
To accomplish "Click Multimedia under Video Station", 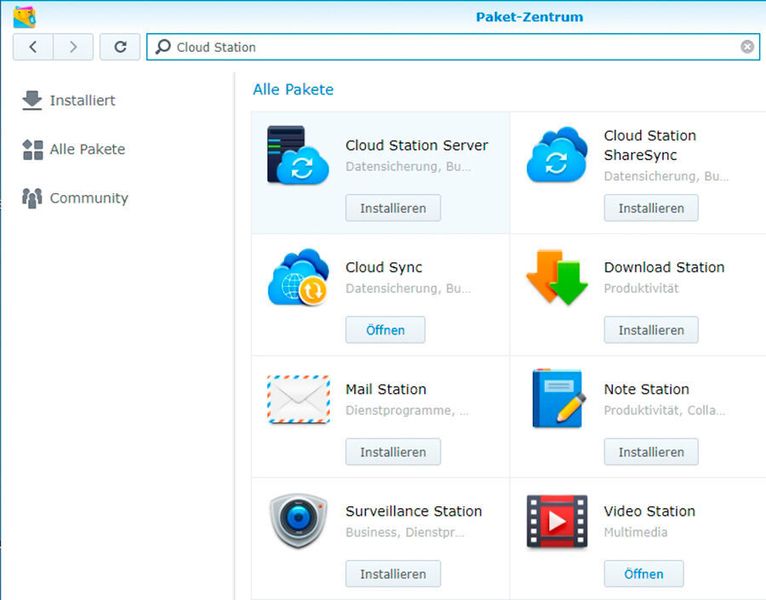I will [x=635, y=532].
